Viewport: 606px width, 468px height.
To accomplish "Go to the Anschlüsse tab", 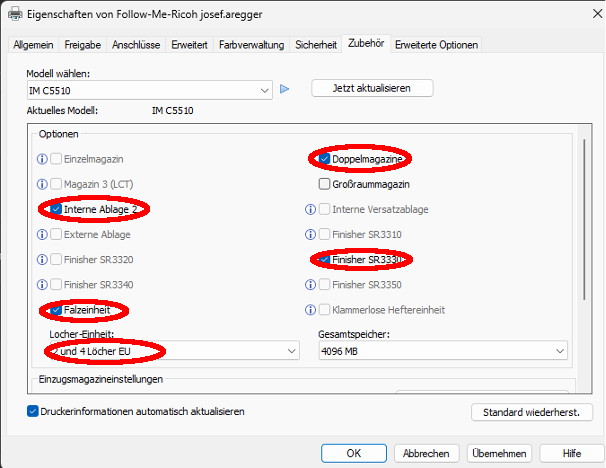I will (136, 45).
